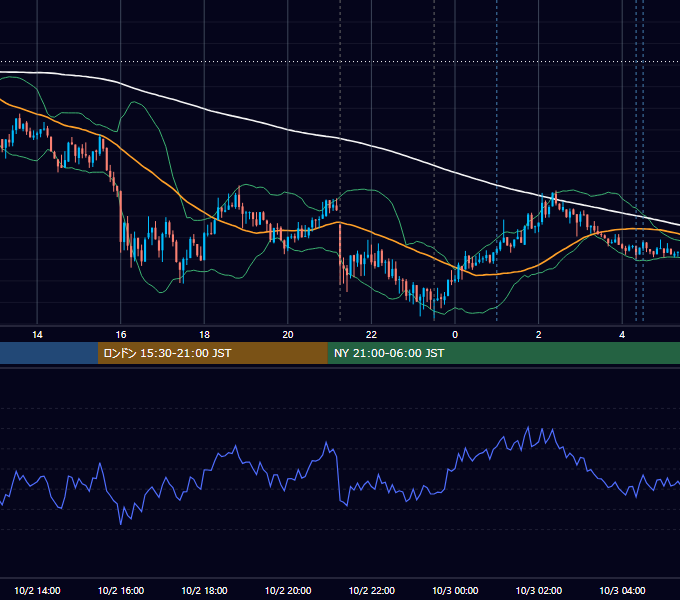
Task: Click the 10/3 00:00 date label
Action: pyautogui.click(x=455, y=590)
